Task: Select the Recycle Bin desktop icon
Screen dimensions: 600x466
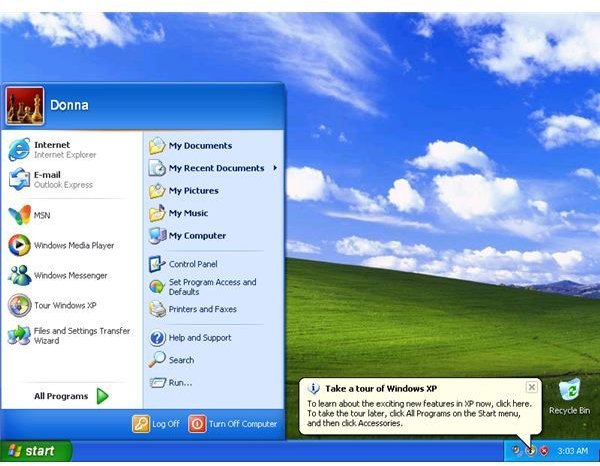Action: [569, 390]
